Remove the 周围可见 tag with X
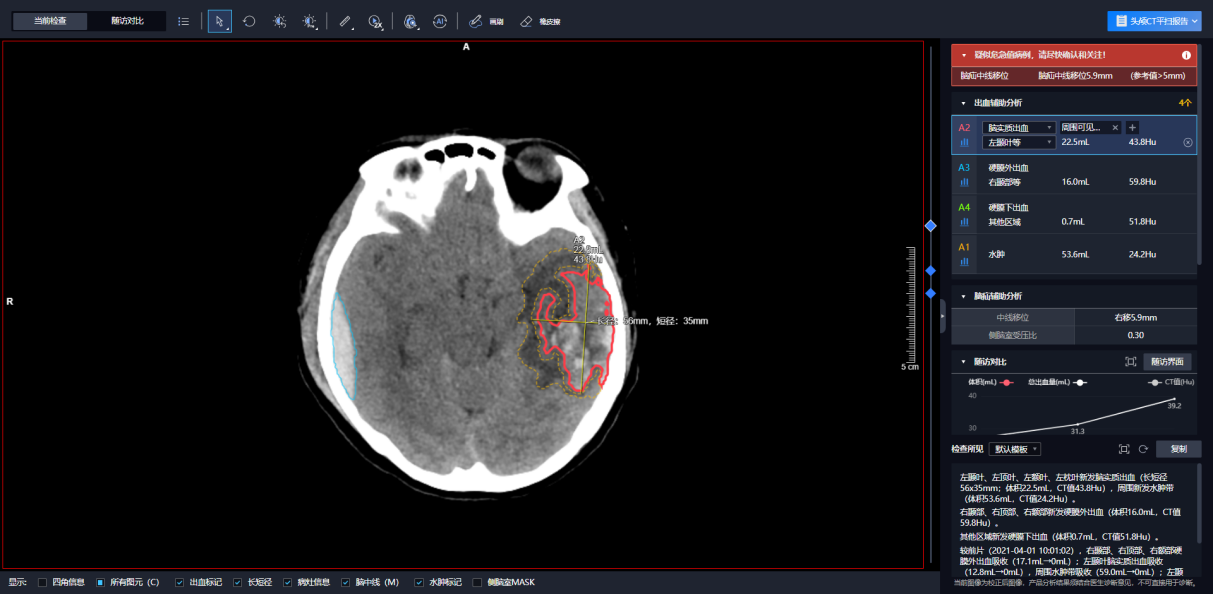The width and height of the screenshot is (1213, 594). click(x=1115, y=128)
